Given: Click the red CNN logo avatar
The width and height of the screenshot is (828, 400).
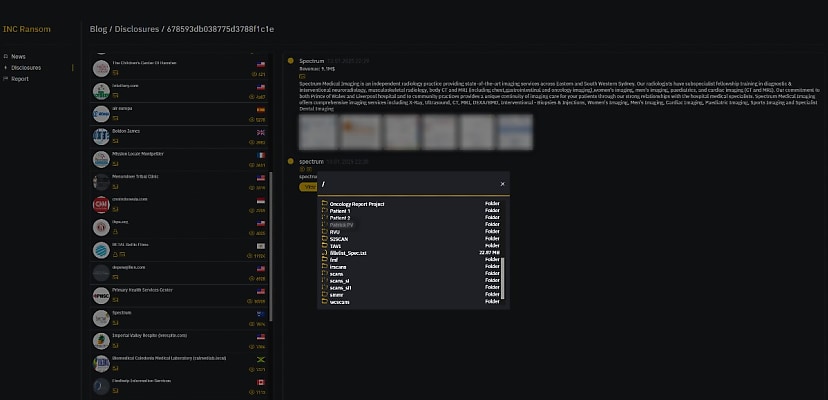Looking at the screenshot, I should [x=101, y=204].
